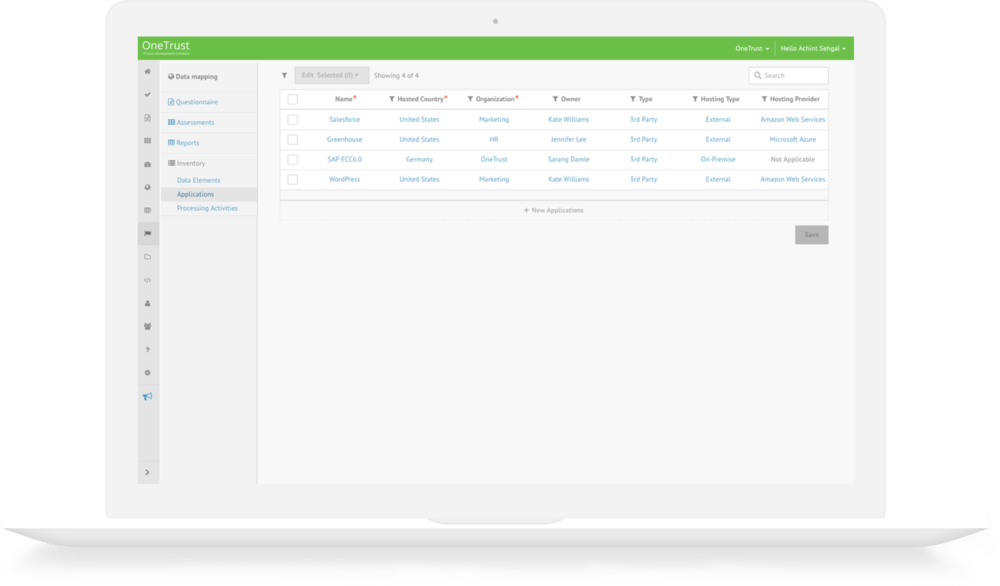Click the filter icon on Hosting Type column
Viewport: 1000px width, 586px height.
(695, 99)
